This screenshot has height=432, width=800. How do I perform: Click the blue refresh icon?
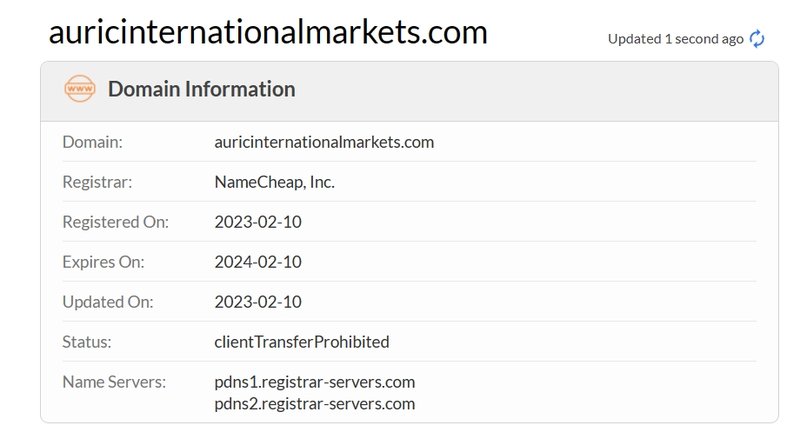click(x=757, y=39)
